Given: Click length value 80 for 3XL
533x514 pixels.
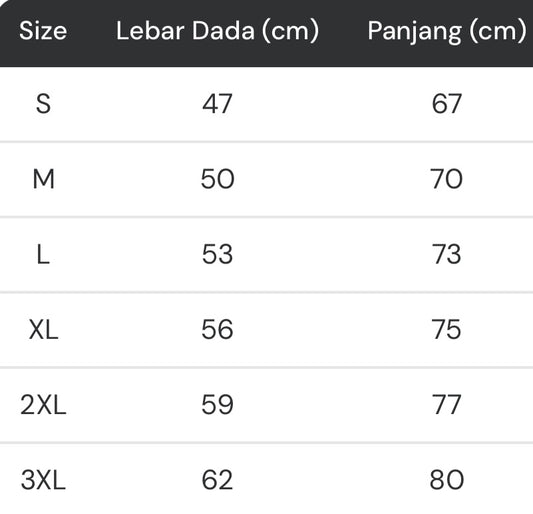Looking at the screenshot, I should [x=447, y=480].
